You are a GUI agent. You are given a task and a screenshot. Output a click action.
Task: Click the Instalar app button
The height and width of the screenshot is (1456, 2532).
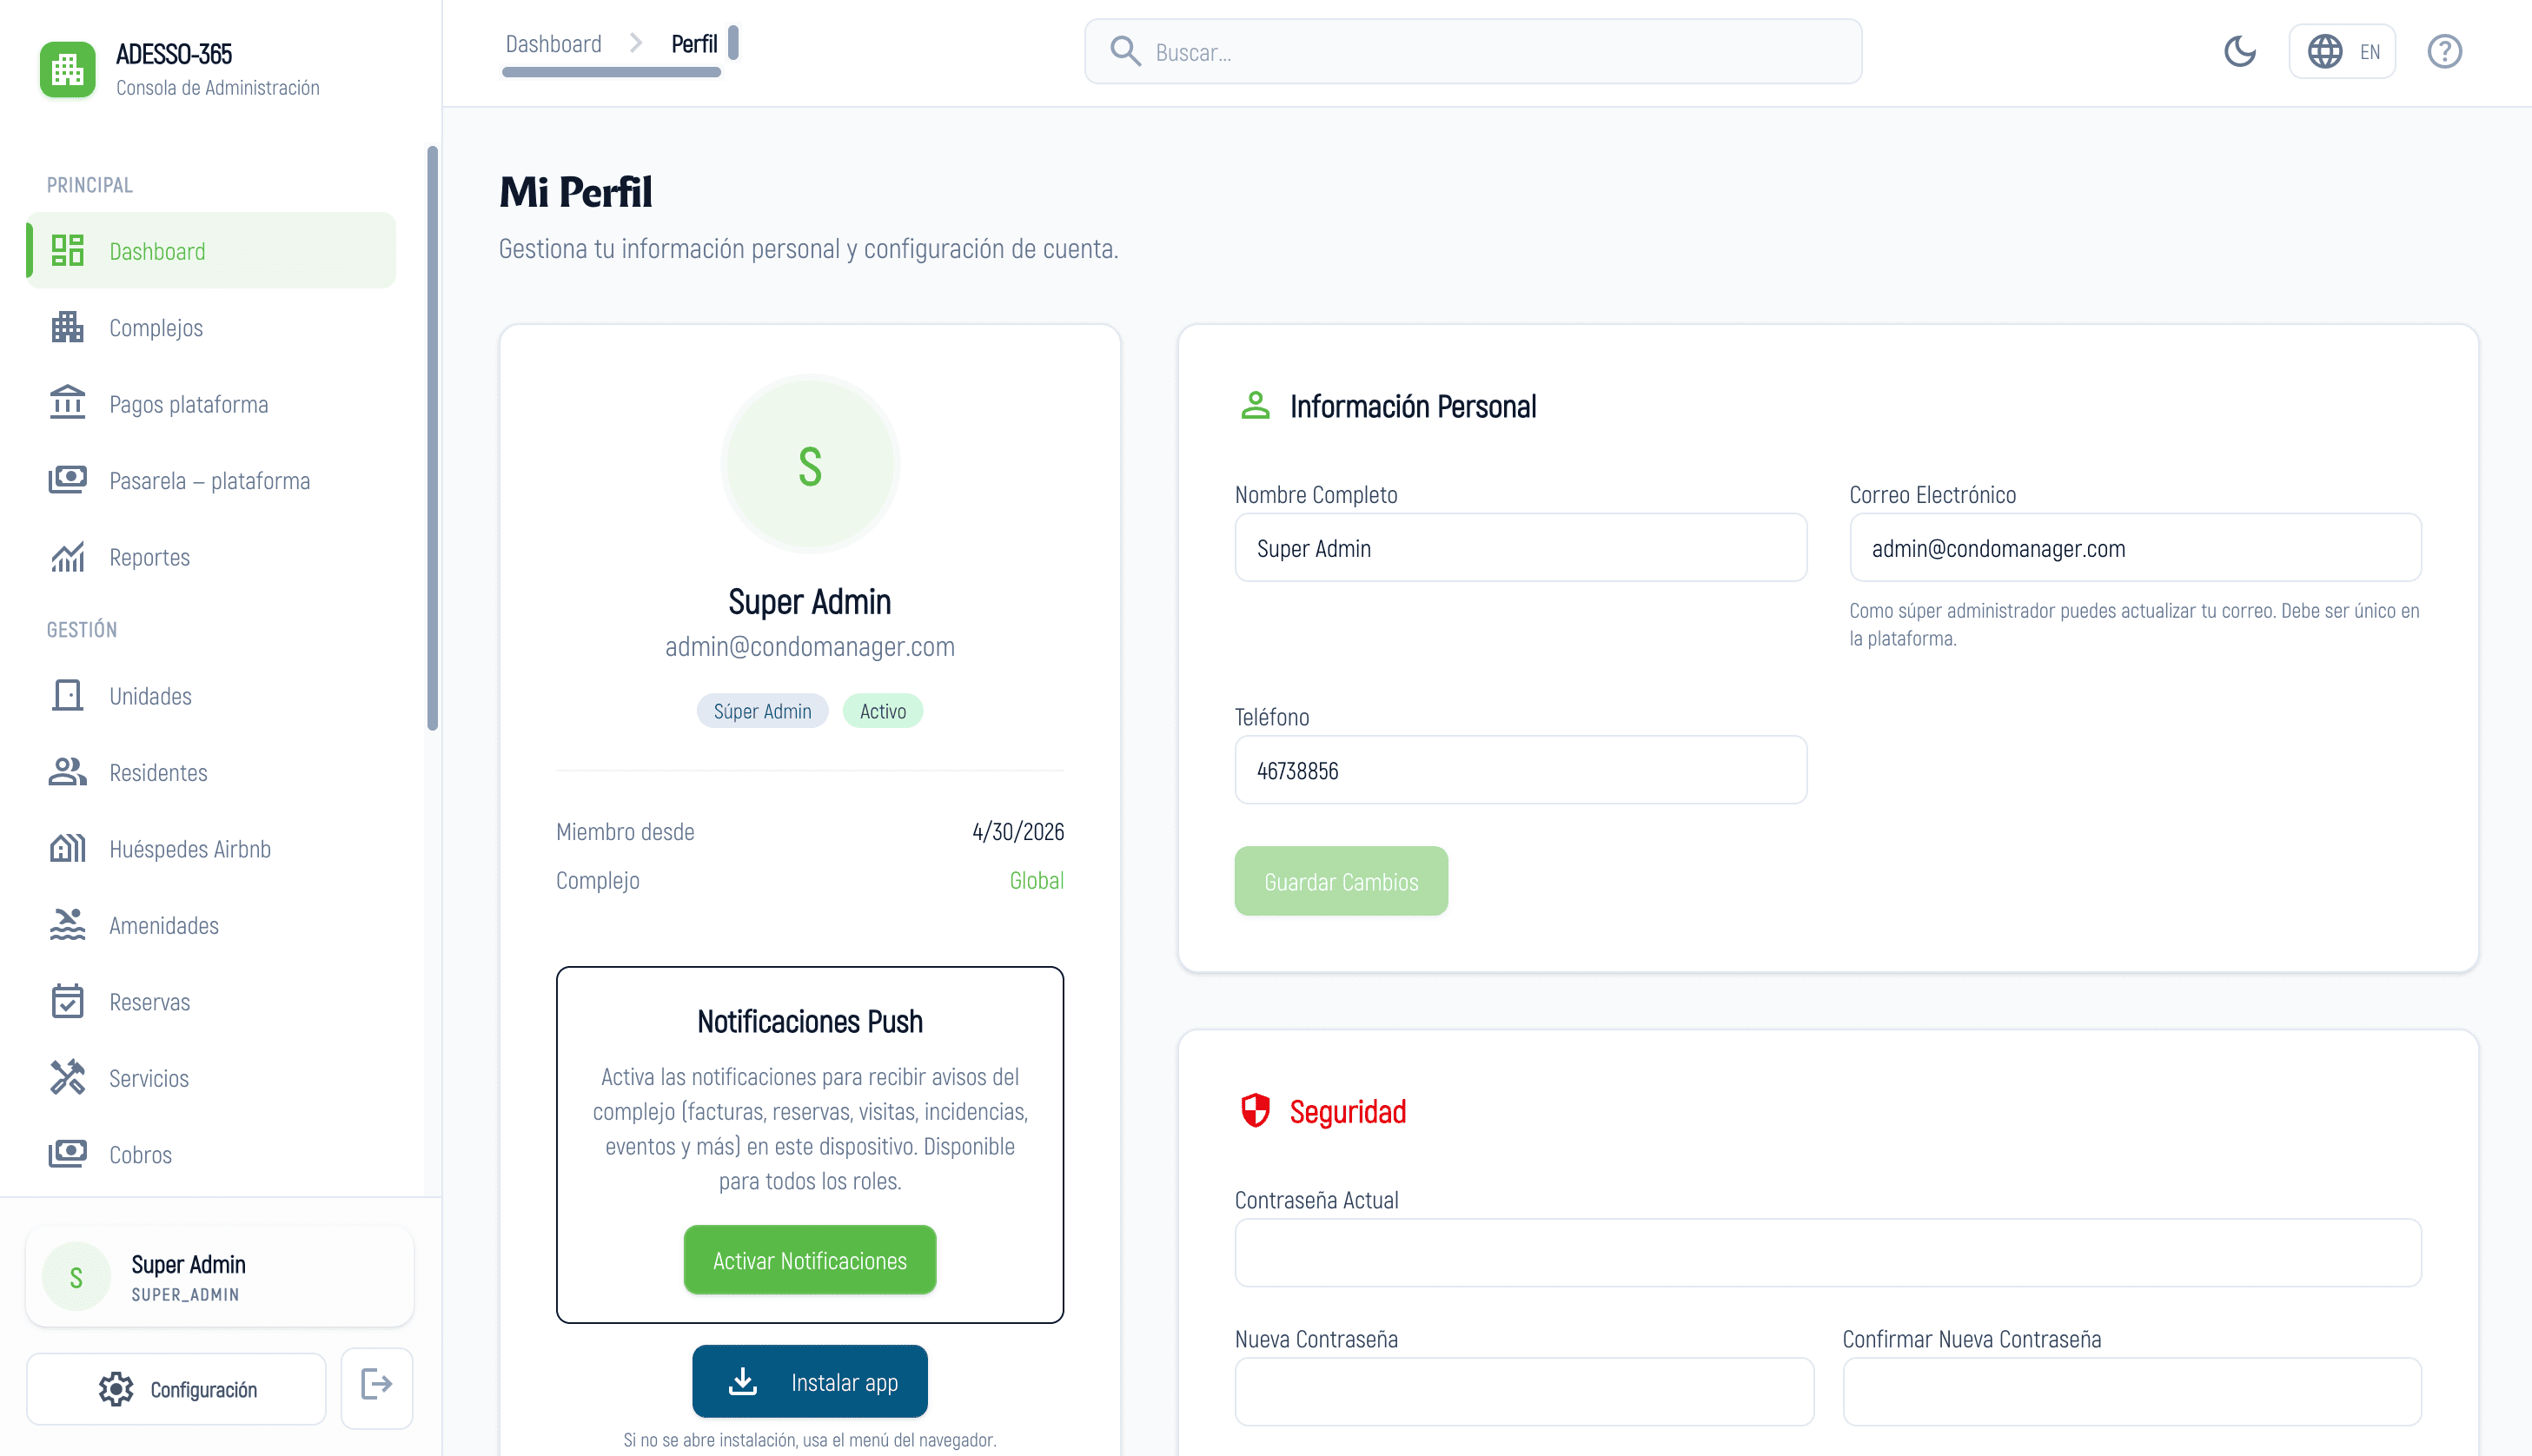(x=809, y=1381)
